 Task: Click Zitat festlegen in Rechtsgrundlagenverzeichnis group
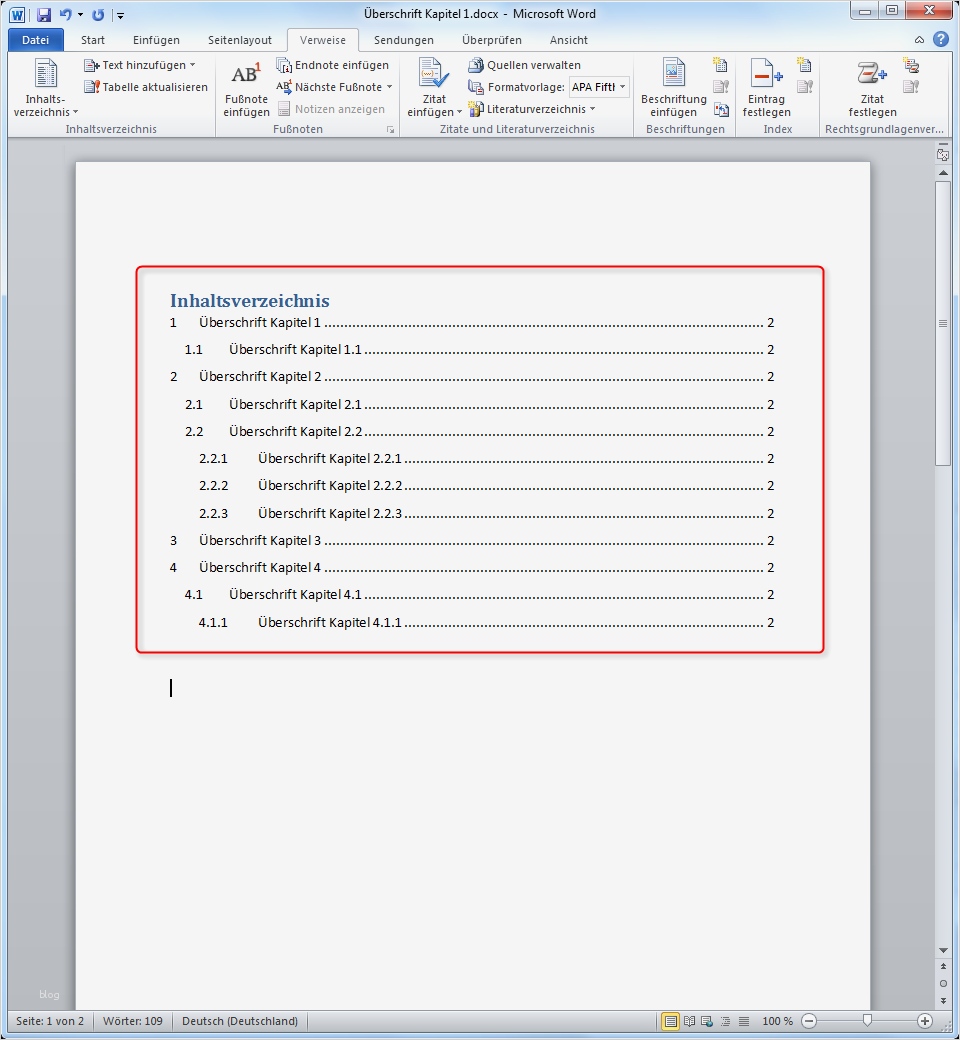click(871, 88)
